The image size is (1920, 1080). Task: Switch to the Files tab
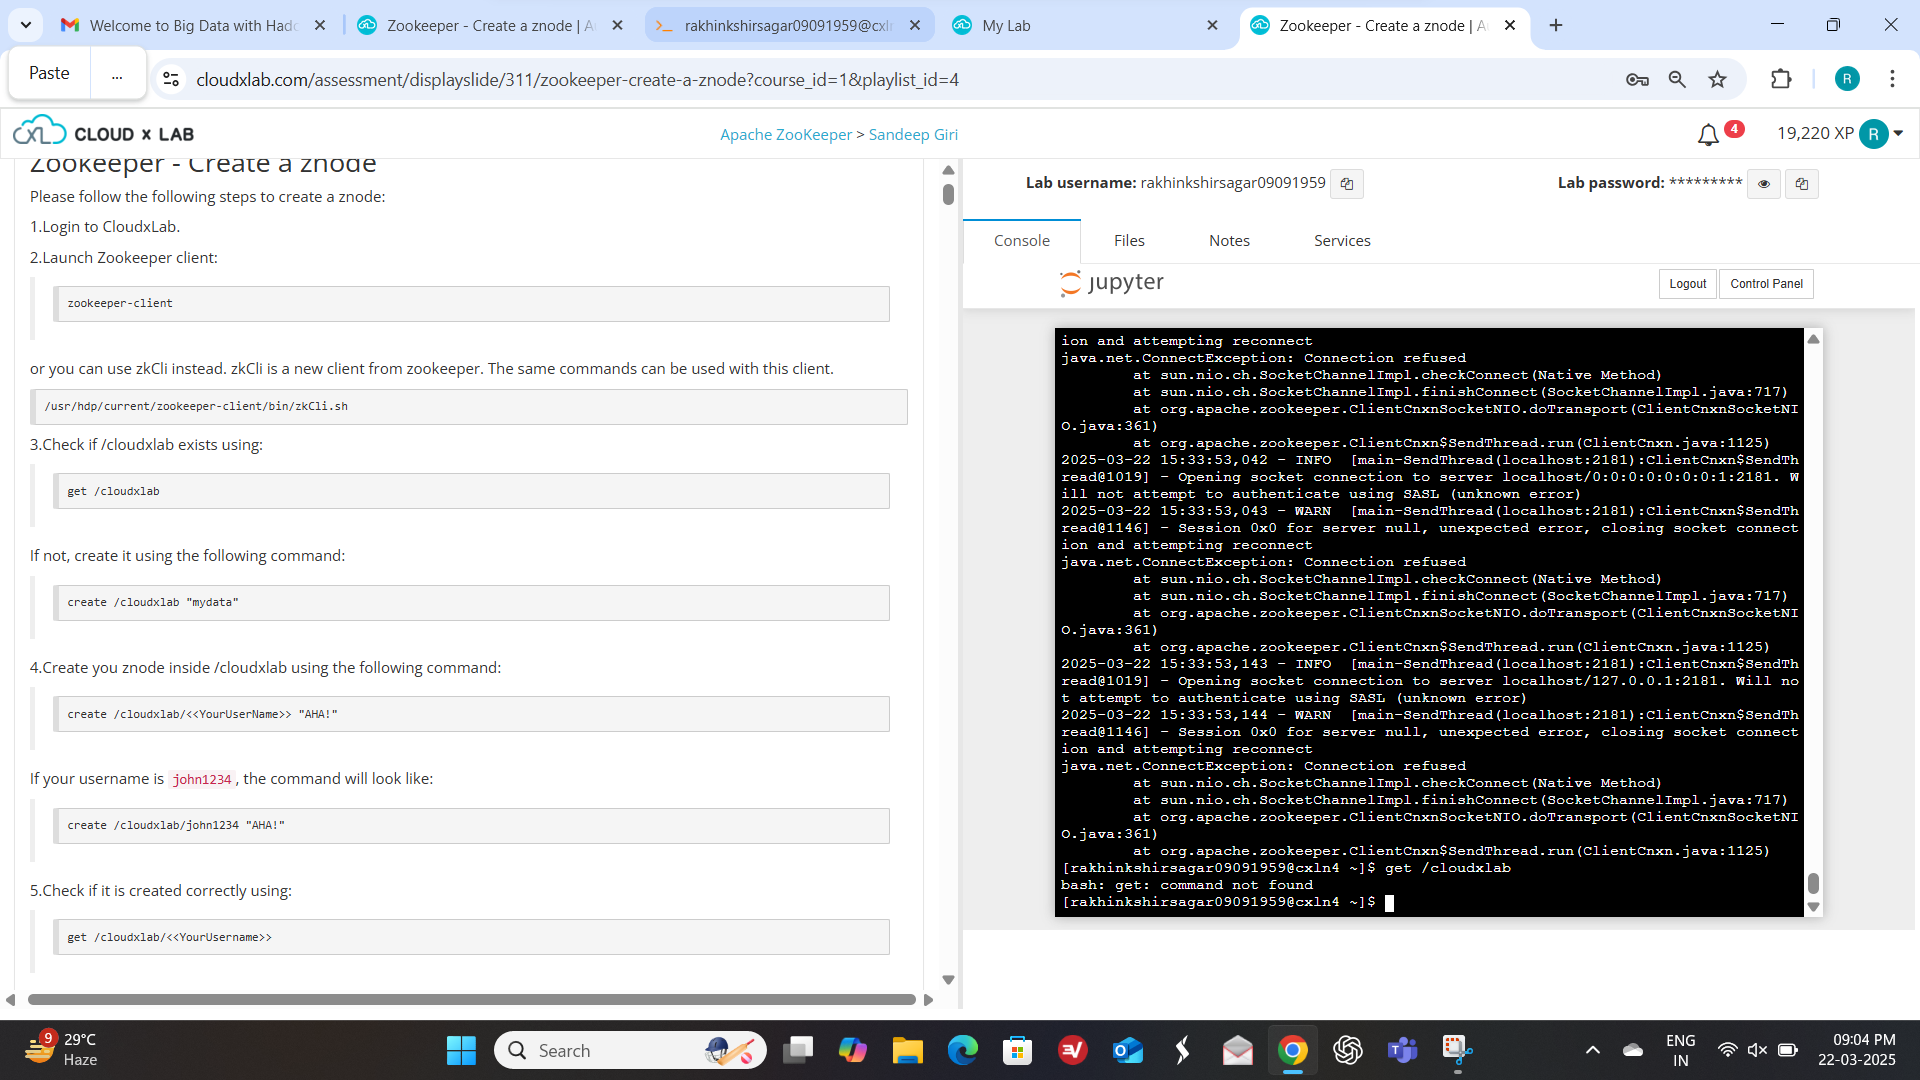[x=1129, y=241]
